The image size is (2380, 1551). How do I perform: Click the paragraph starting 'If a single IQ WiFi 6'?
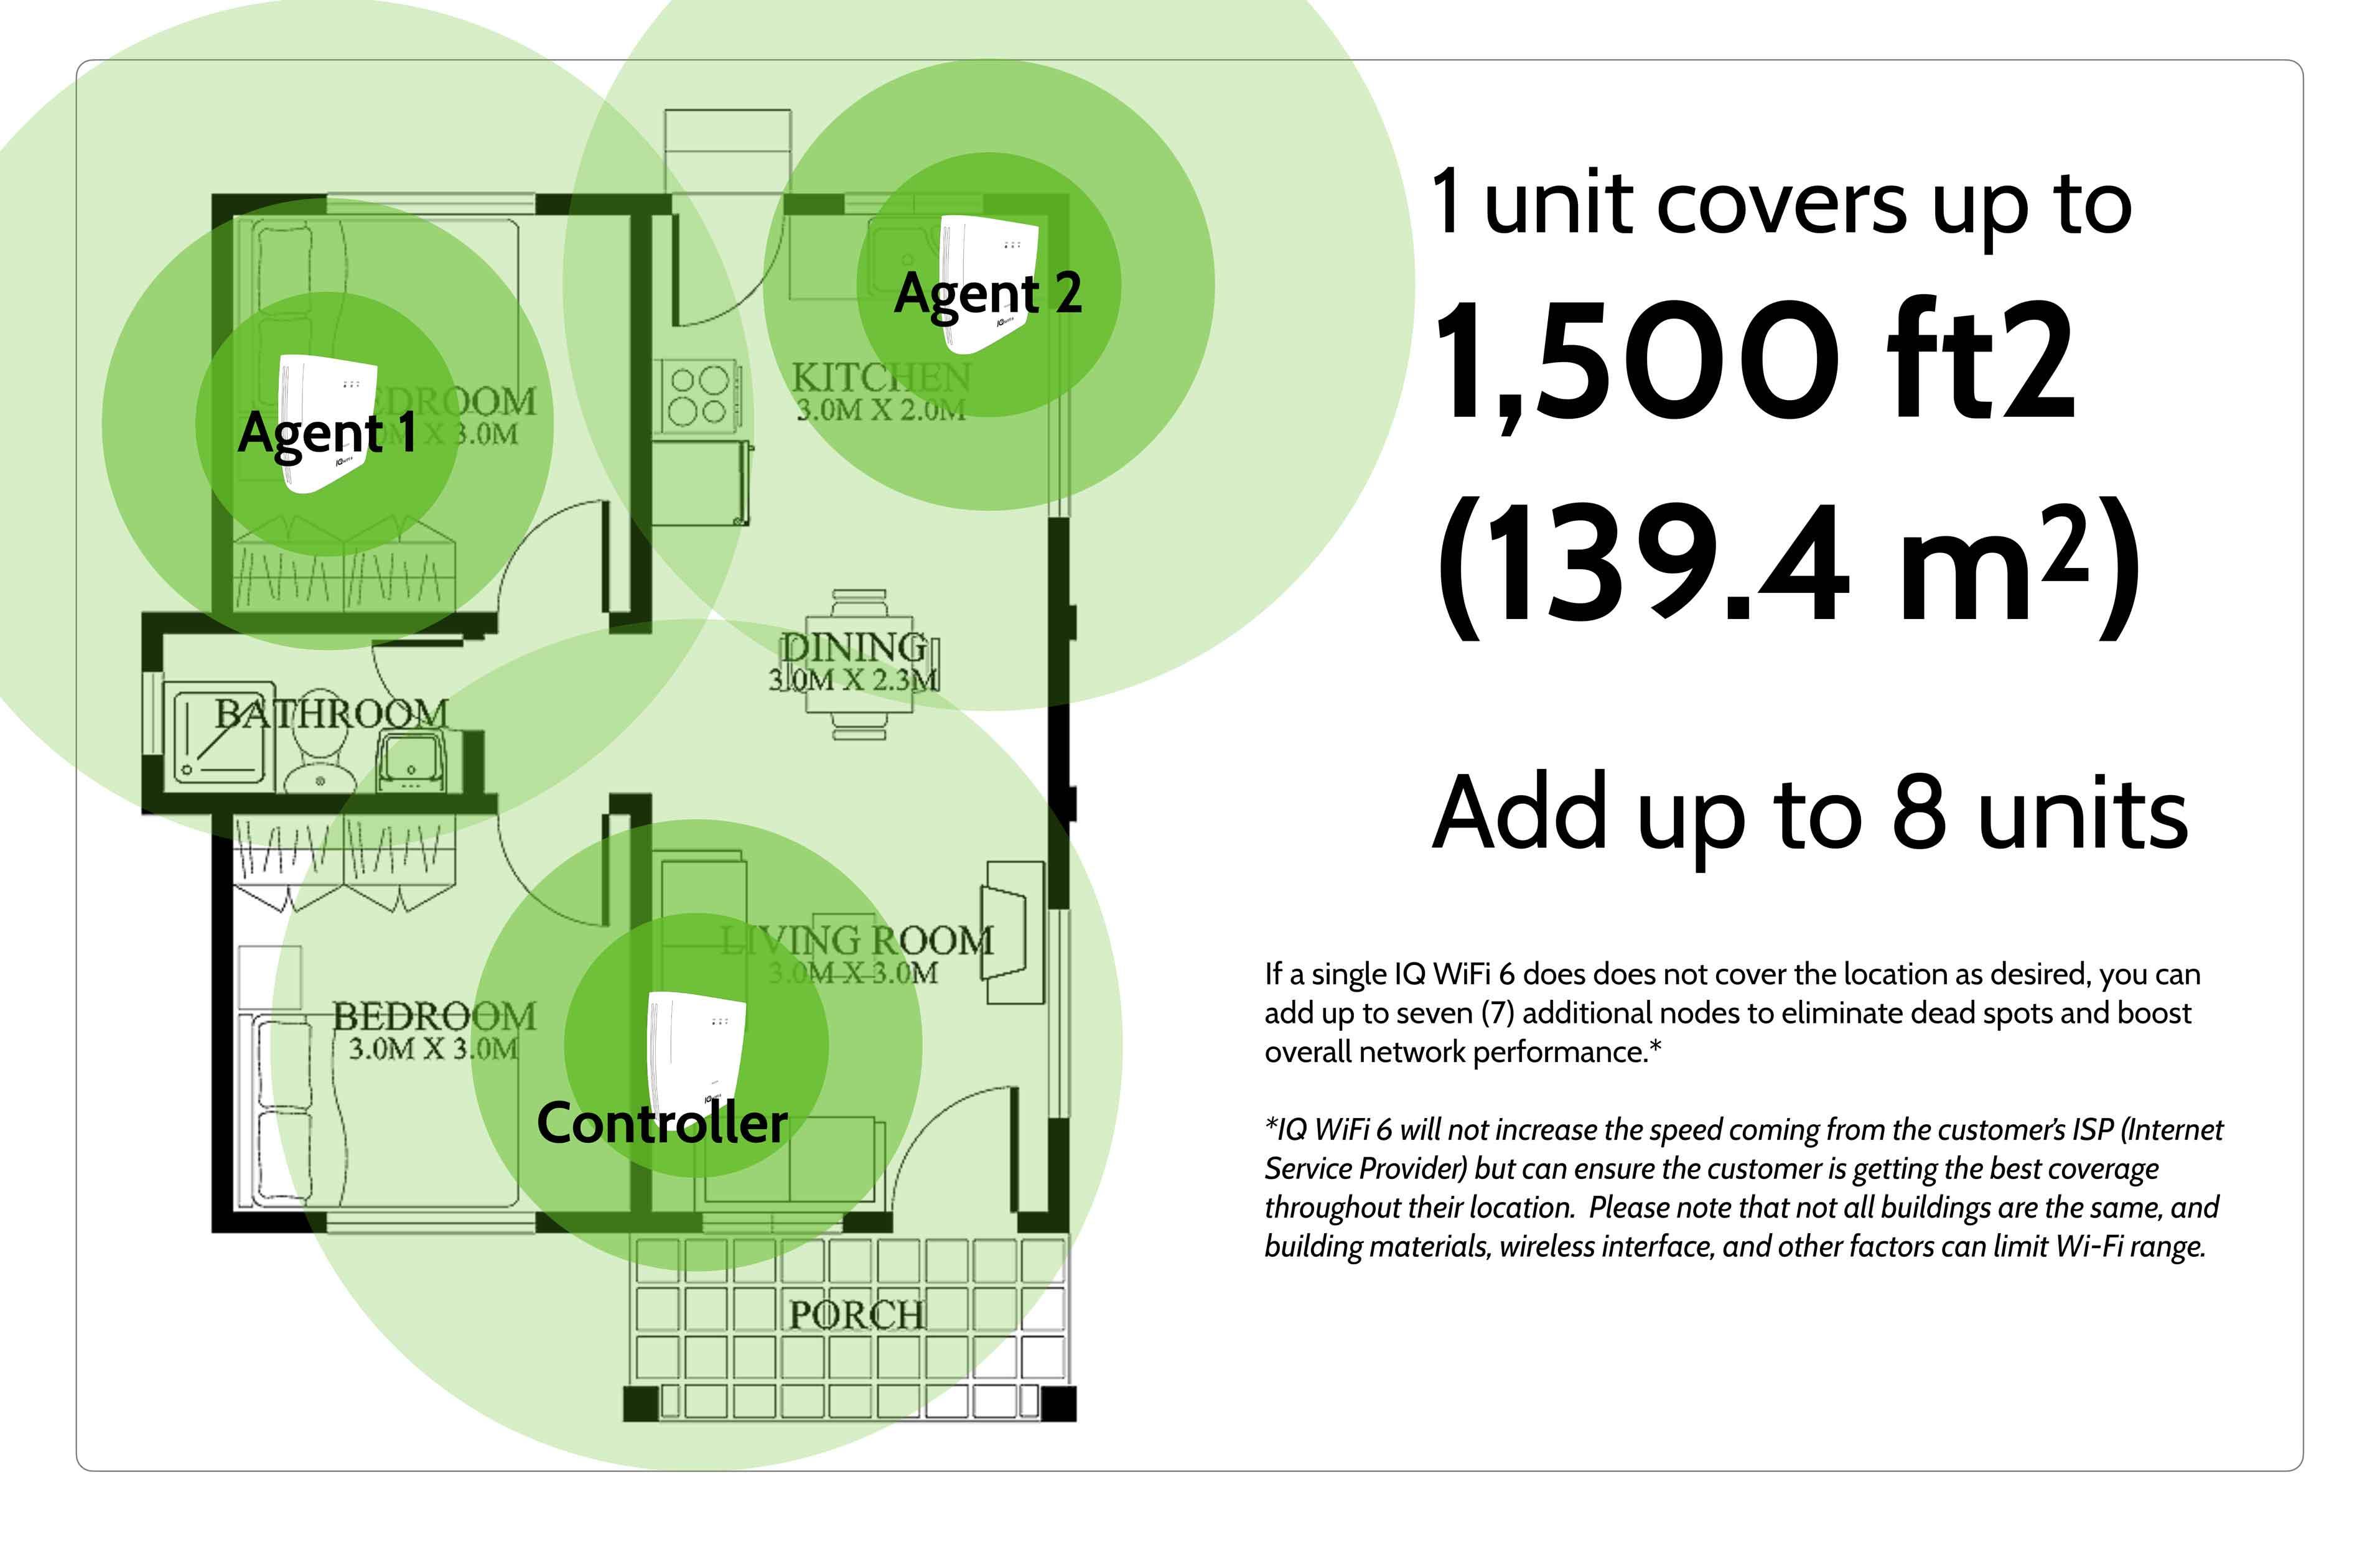click(x=1732, y=1012)
